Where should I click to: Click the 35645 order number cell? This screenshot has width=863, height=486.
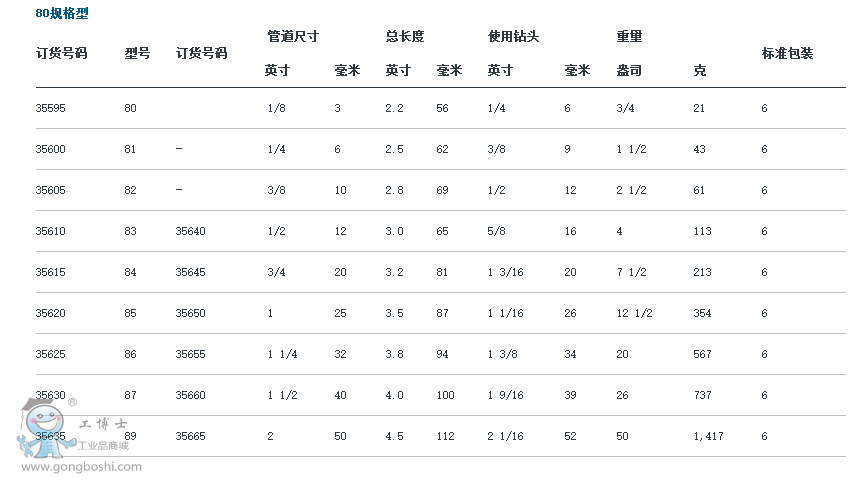(x=190, y=272)
